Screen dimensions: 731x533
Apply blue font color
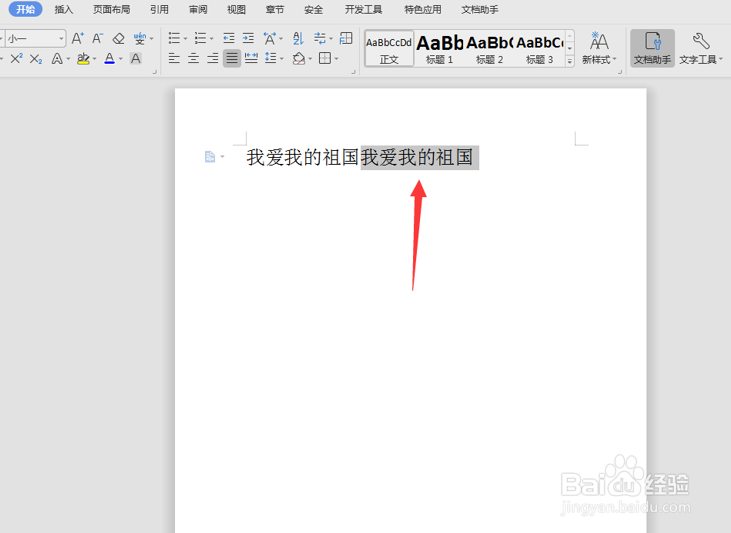(x=109, y=59)
